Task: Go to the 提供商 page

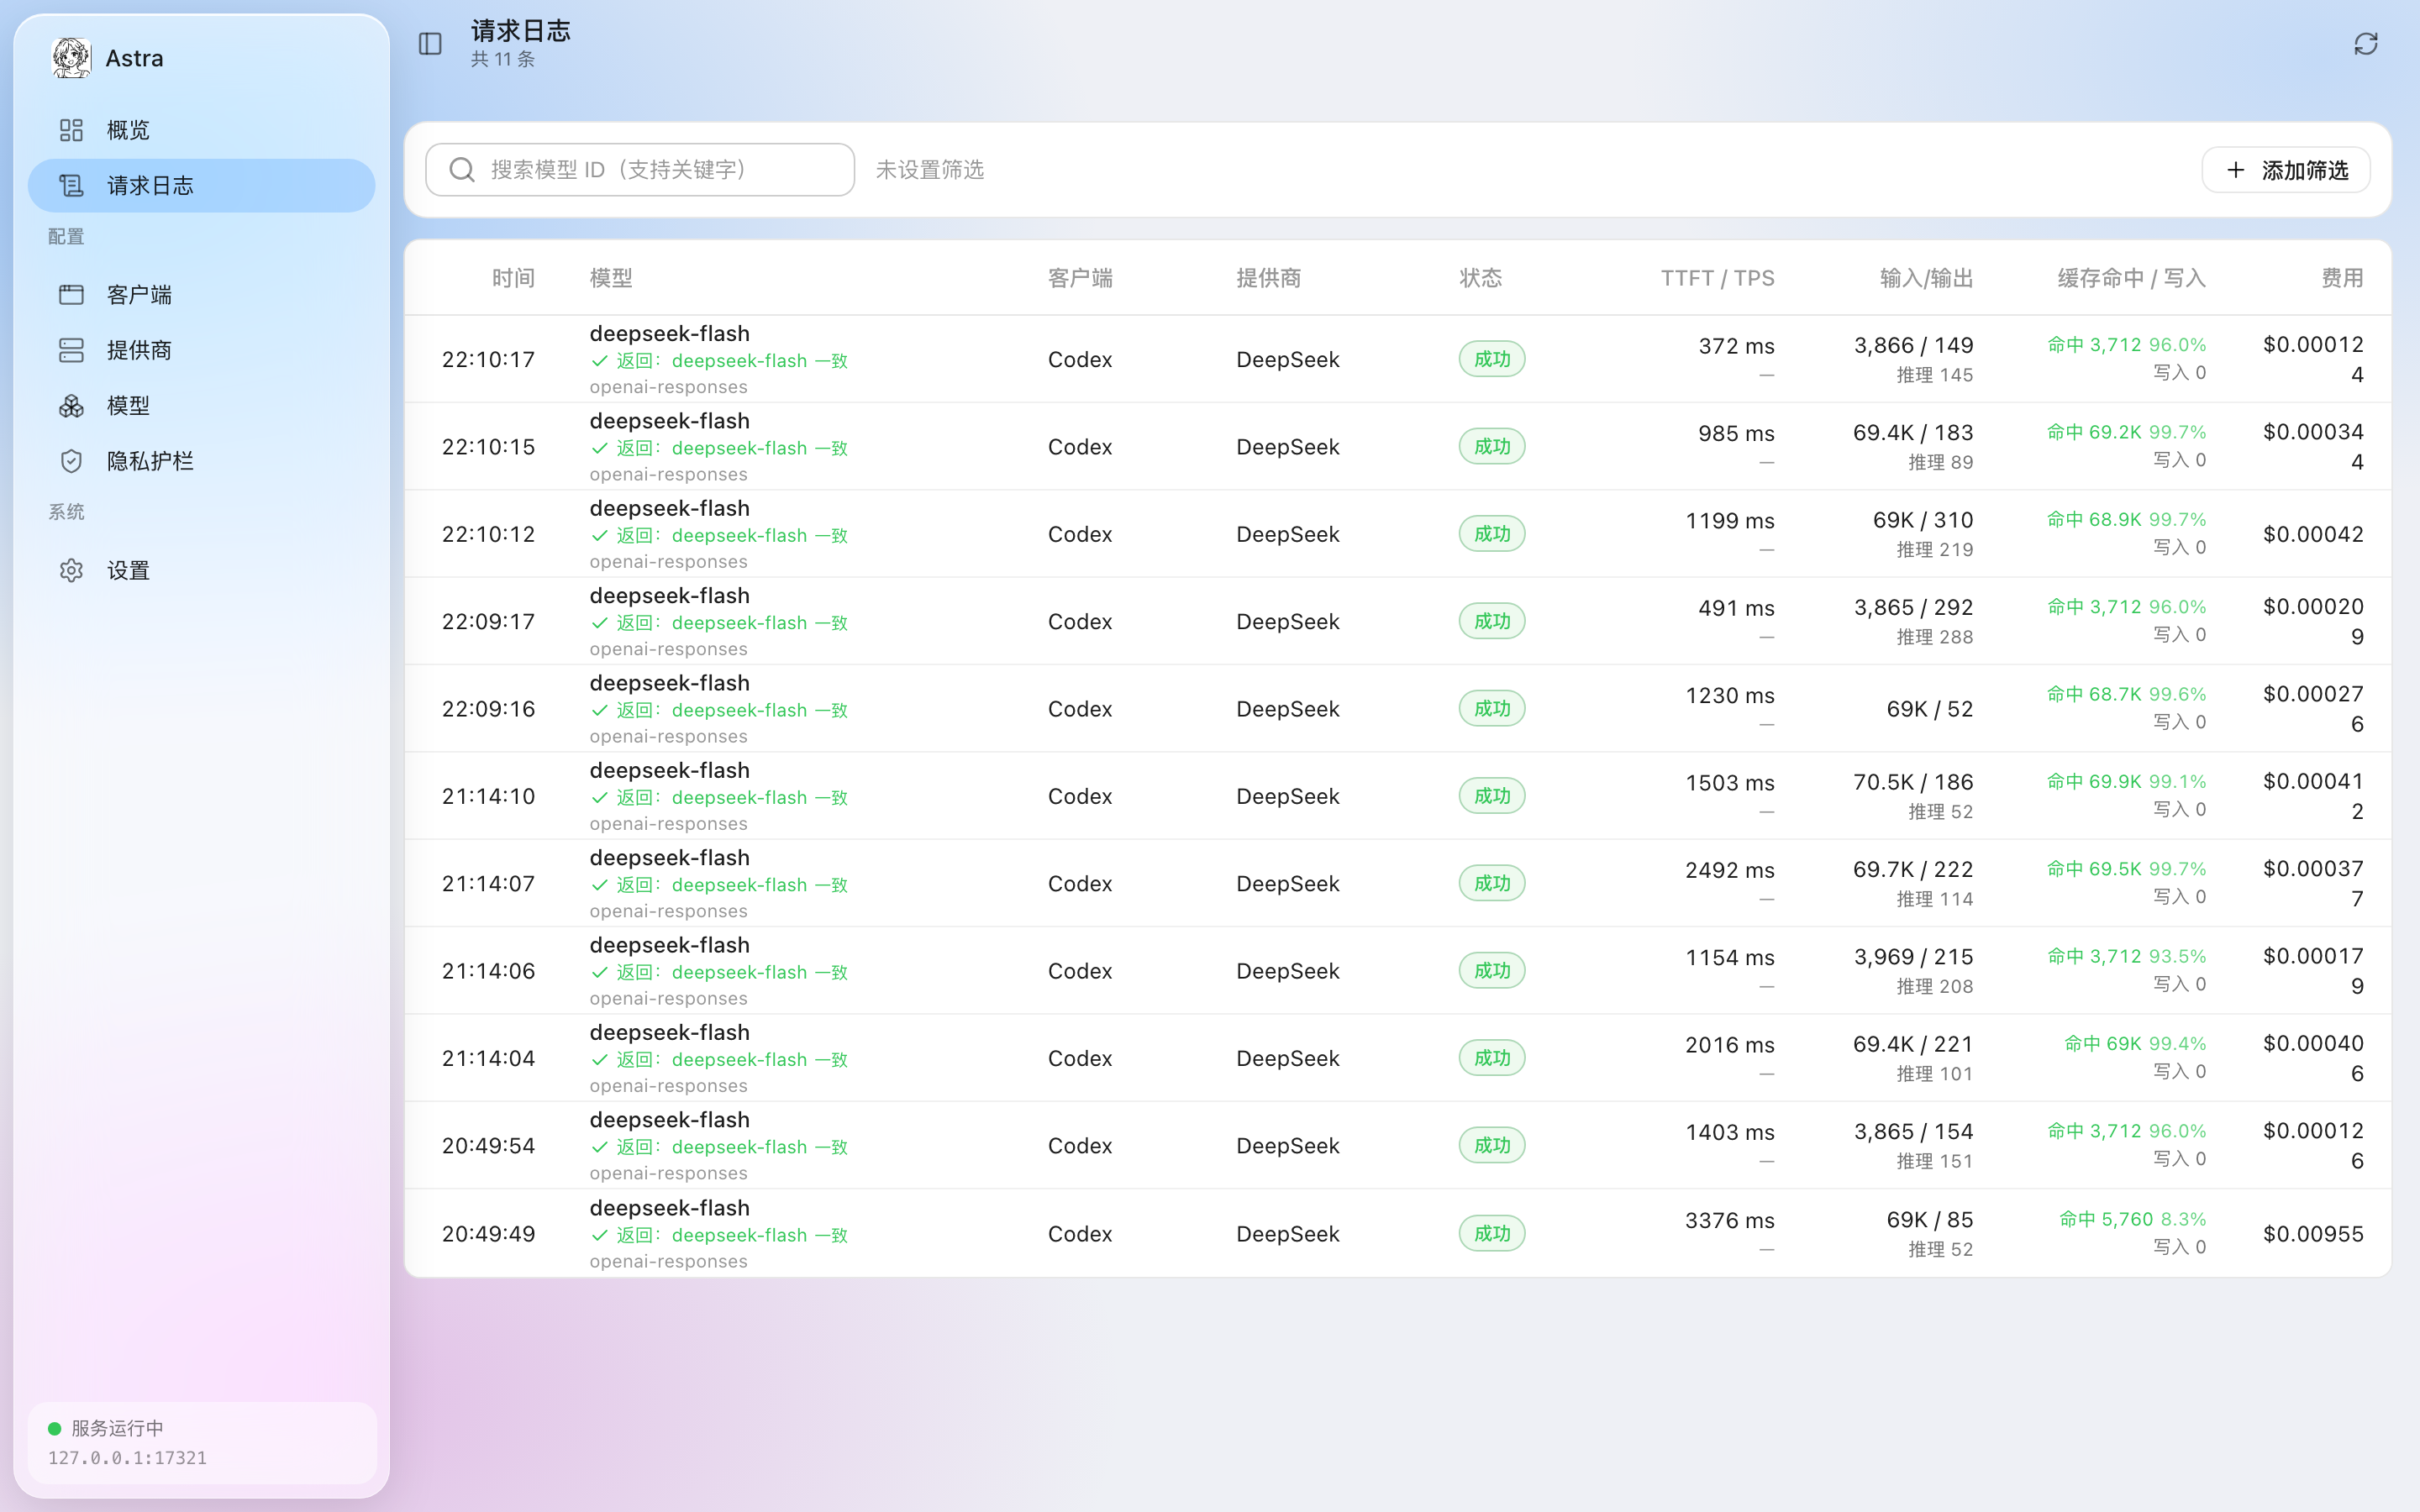Action: coord(201,350)
